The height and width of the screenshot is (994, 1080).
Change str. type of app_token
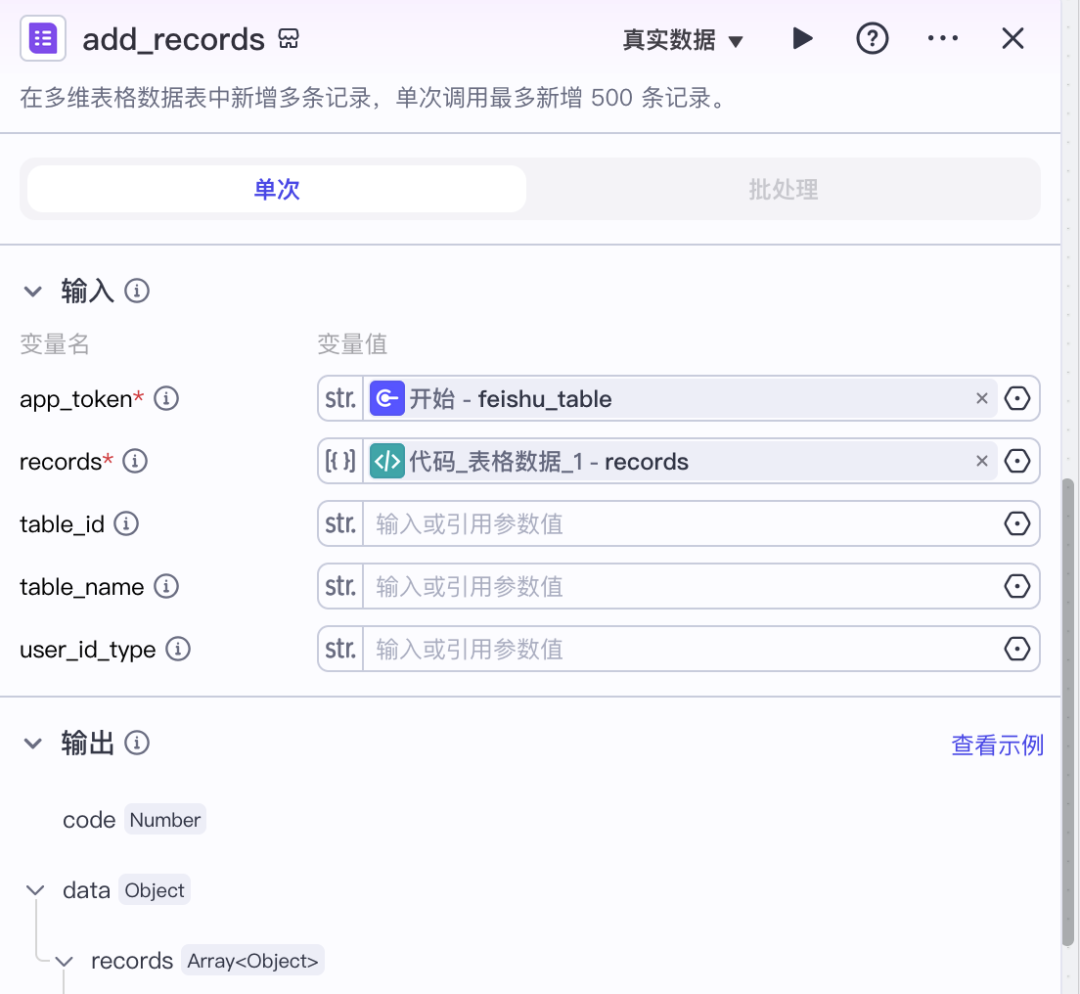point(340,398)
